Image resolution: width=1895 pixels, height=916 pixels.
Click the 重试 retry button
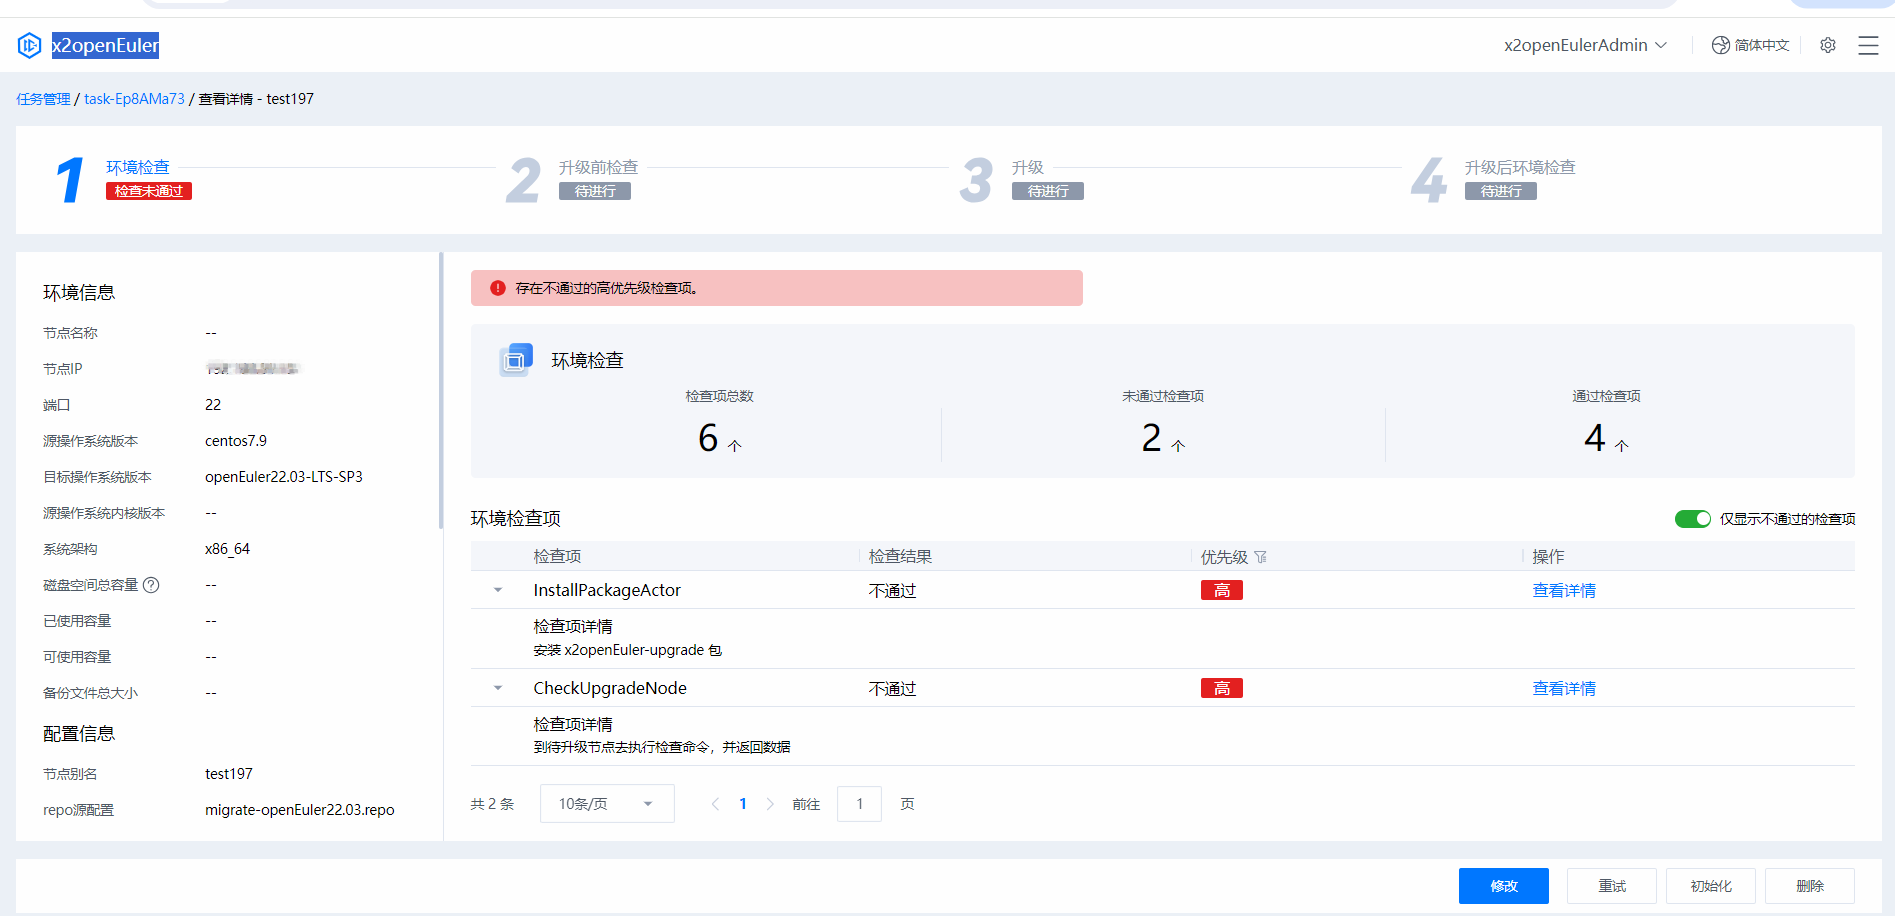1611,886
